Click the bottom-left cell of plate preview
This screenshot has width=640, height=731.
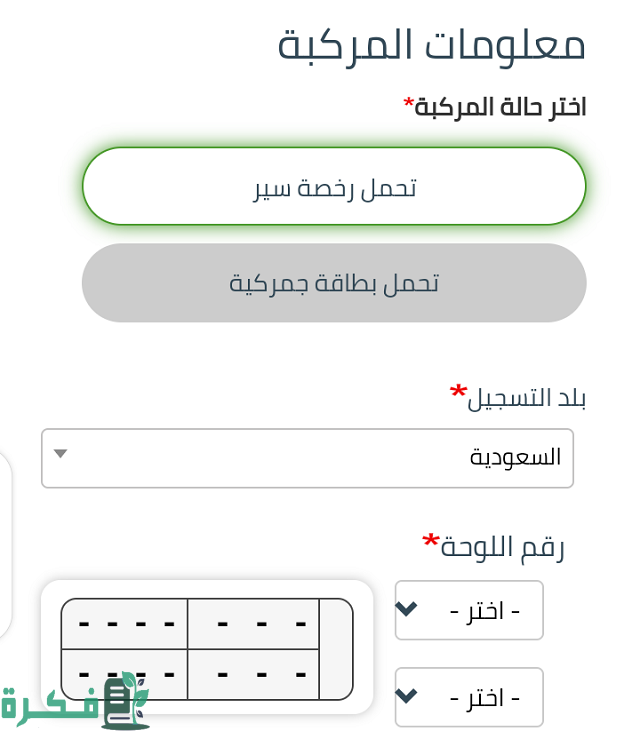125,674
